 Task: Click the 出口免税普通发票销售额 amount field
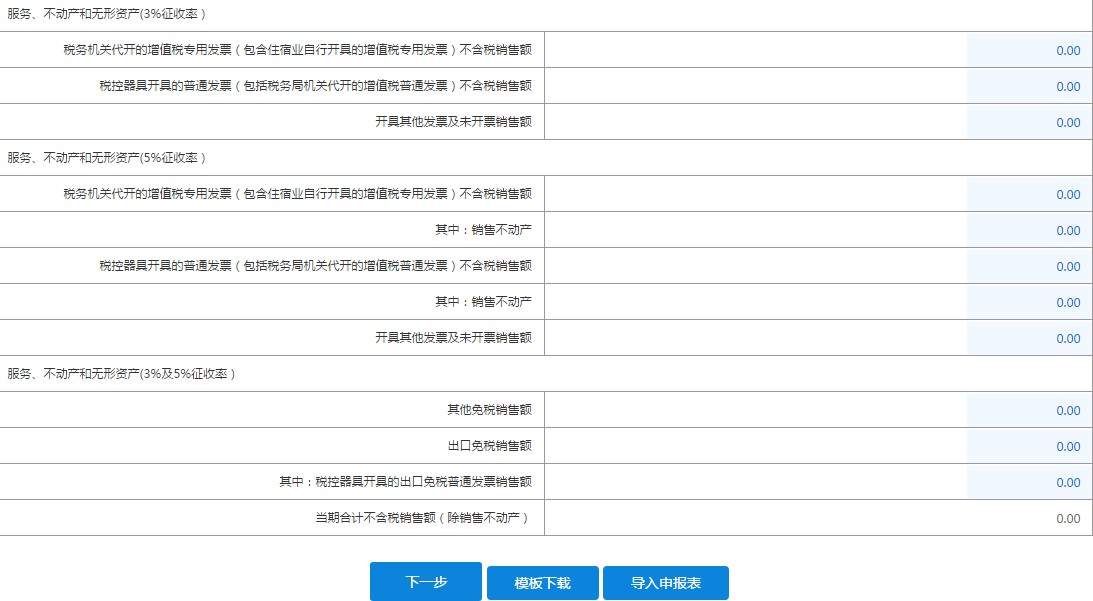tap(1030, 482)
